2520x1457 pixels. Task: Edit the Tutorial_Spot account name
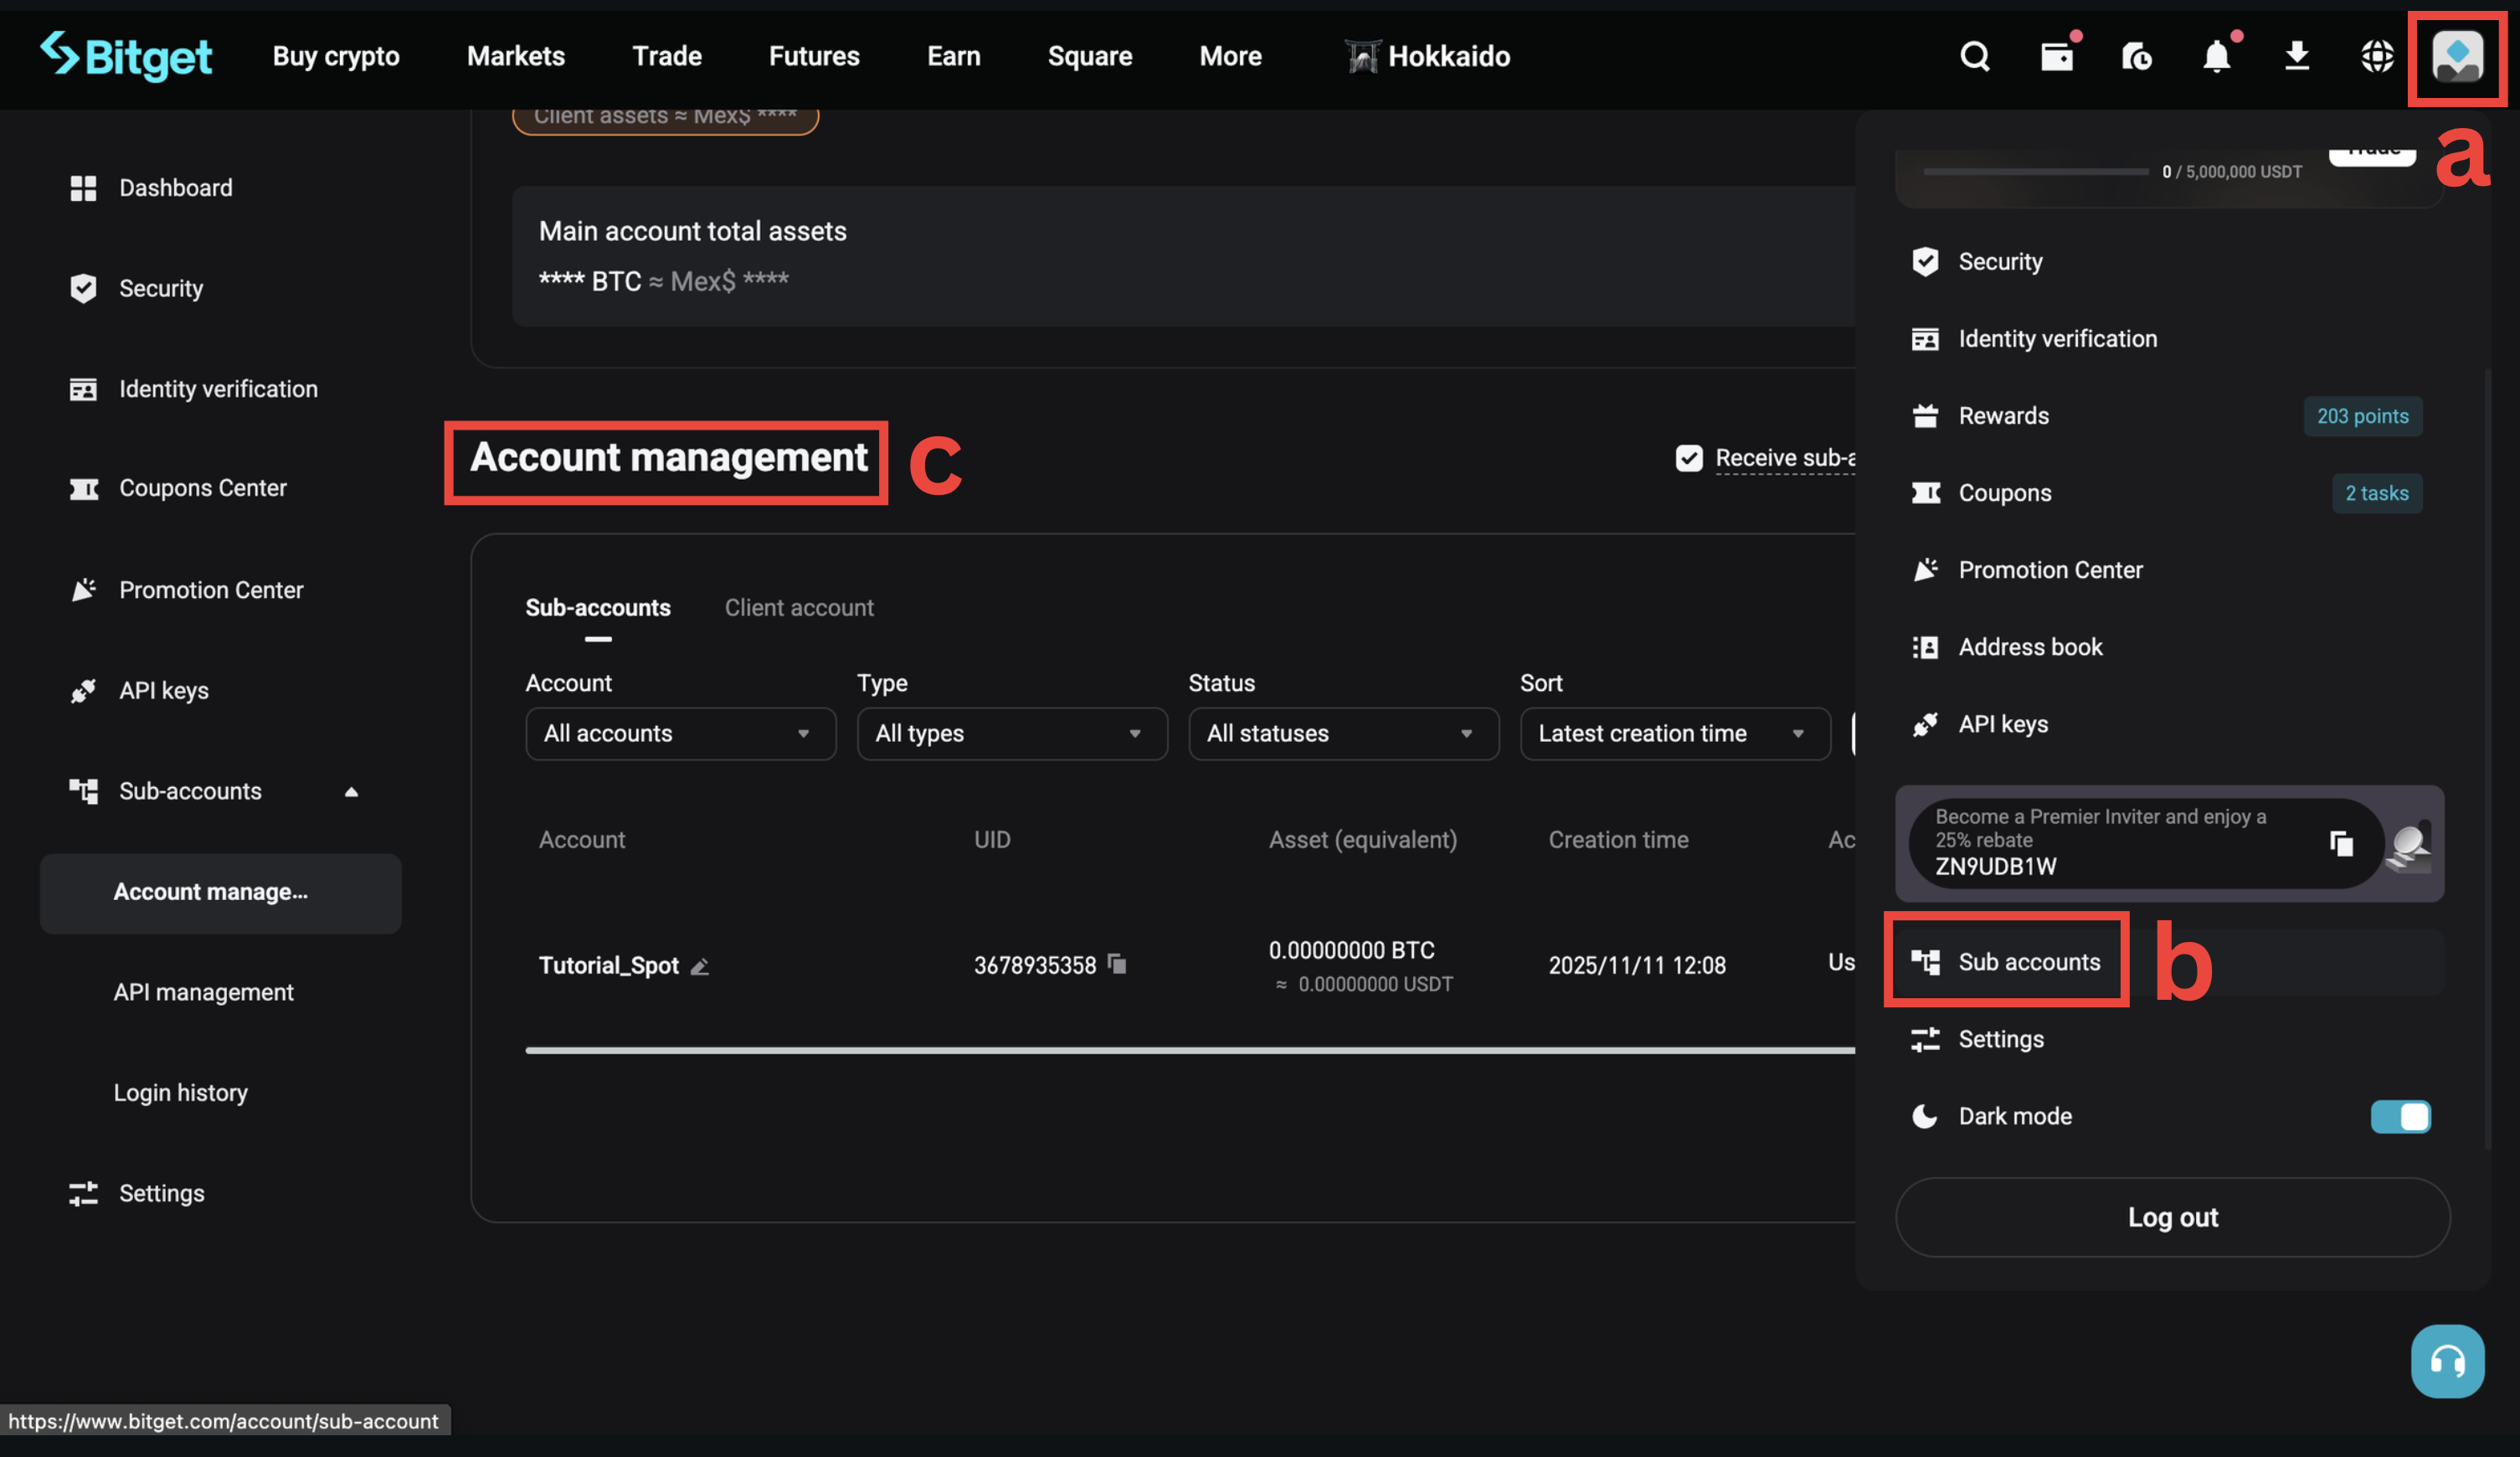coord(700,966)
